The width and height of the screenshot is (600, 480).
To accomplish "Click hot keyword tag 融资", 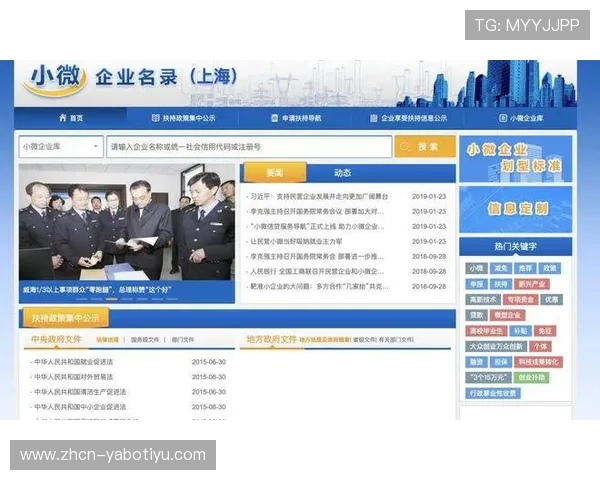I will 476,362.
